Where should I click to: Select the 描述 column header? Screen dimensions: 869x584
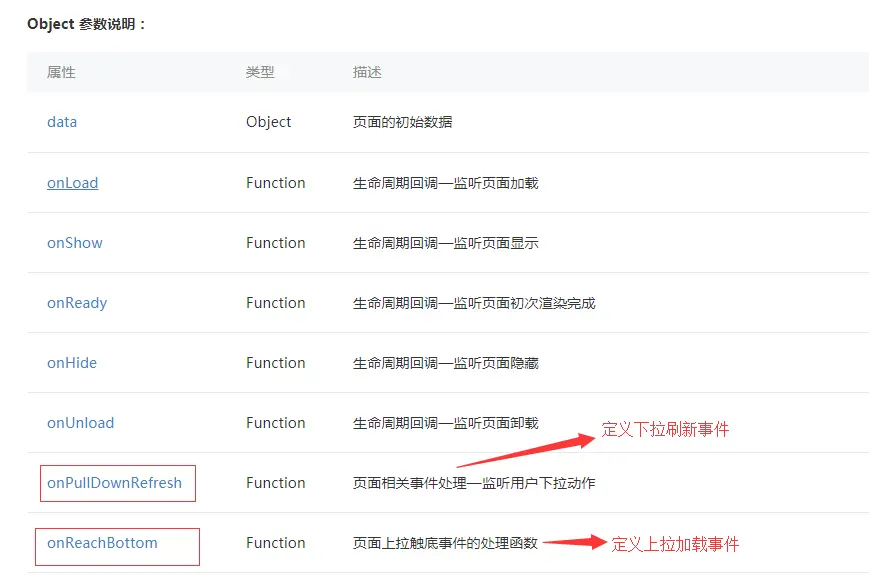point(367,73)
